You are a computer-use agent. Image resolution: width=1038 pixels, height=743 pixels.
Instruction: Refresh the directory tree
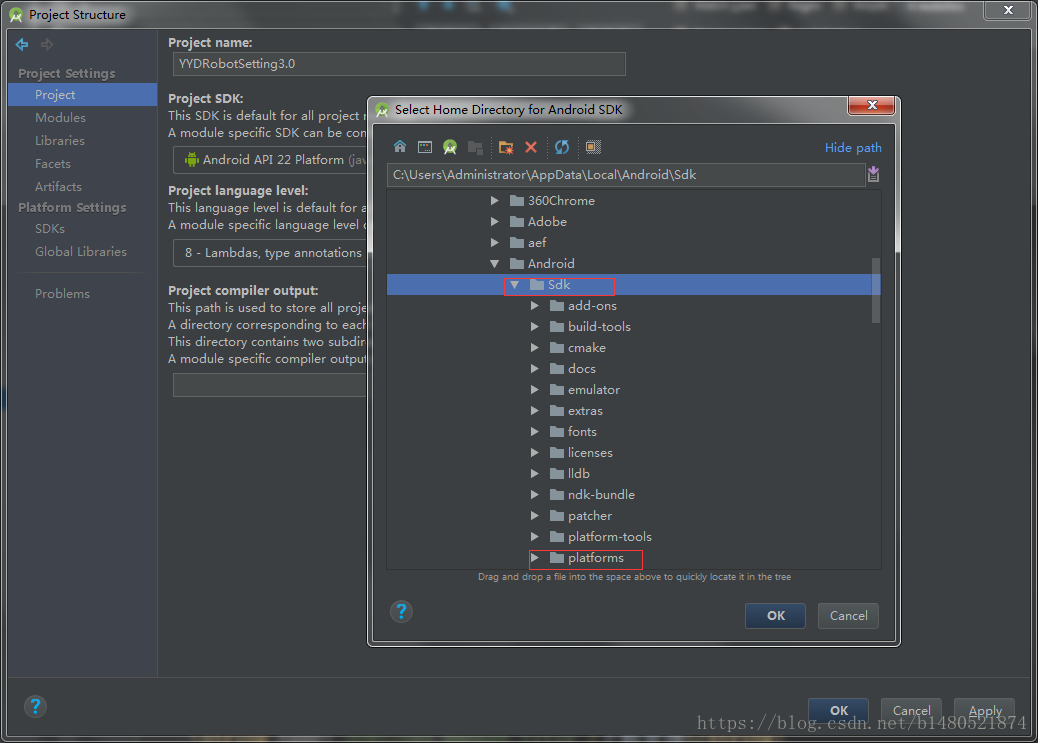[x=562, y=147]
